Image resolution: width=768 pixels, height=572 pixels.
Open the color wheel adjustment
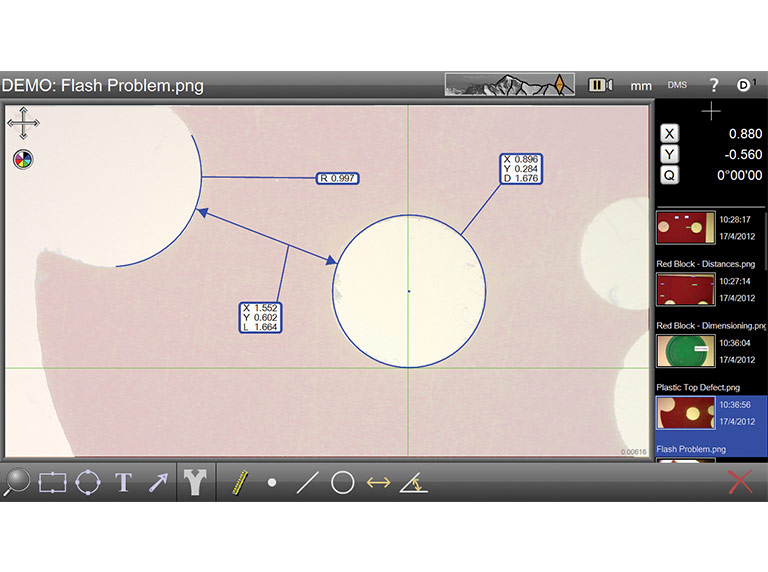point(22,158)
